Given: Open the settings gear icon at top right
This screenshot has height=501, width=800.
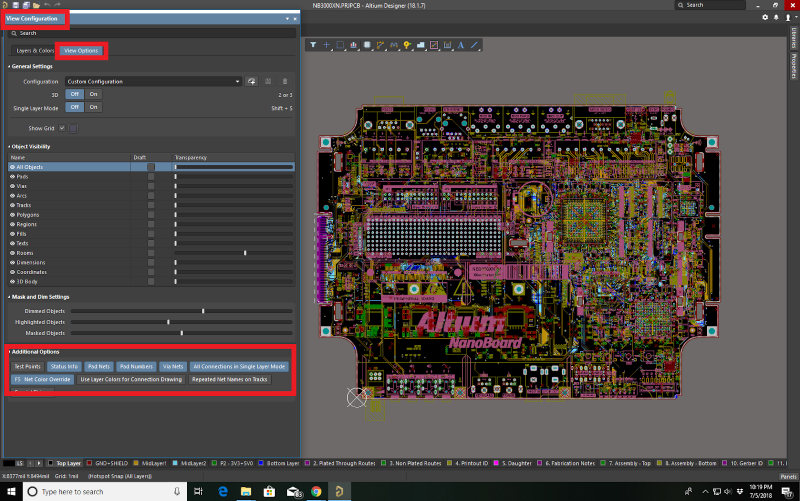Looking at the screenshot, I should click(765, 17).
